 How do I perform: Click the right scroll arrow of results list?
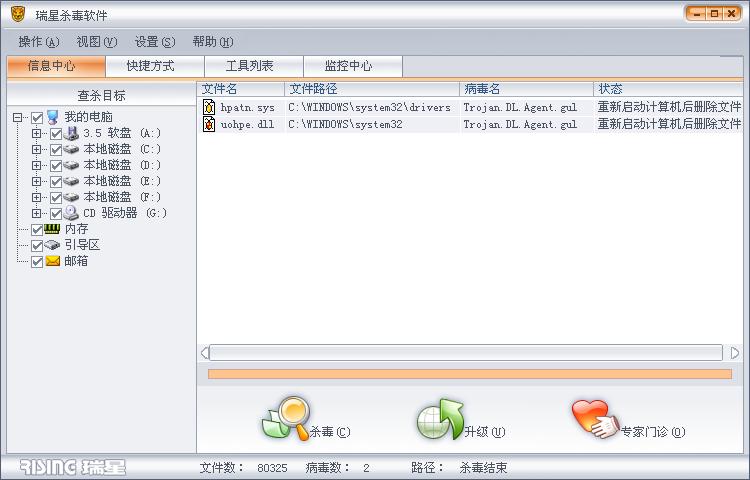coord(735,353)
